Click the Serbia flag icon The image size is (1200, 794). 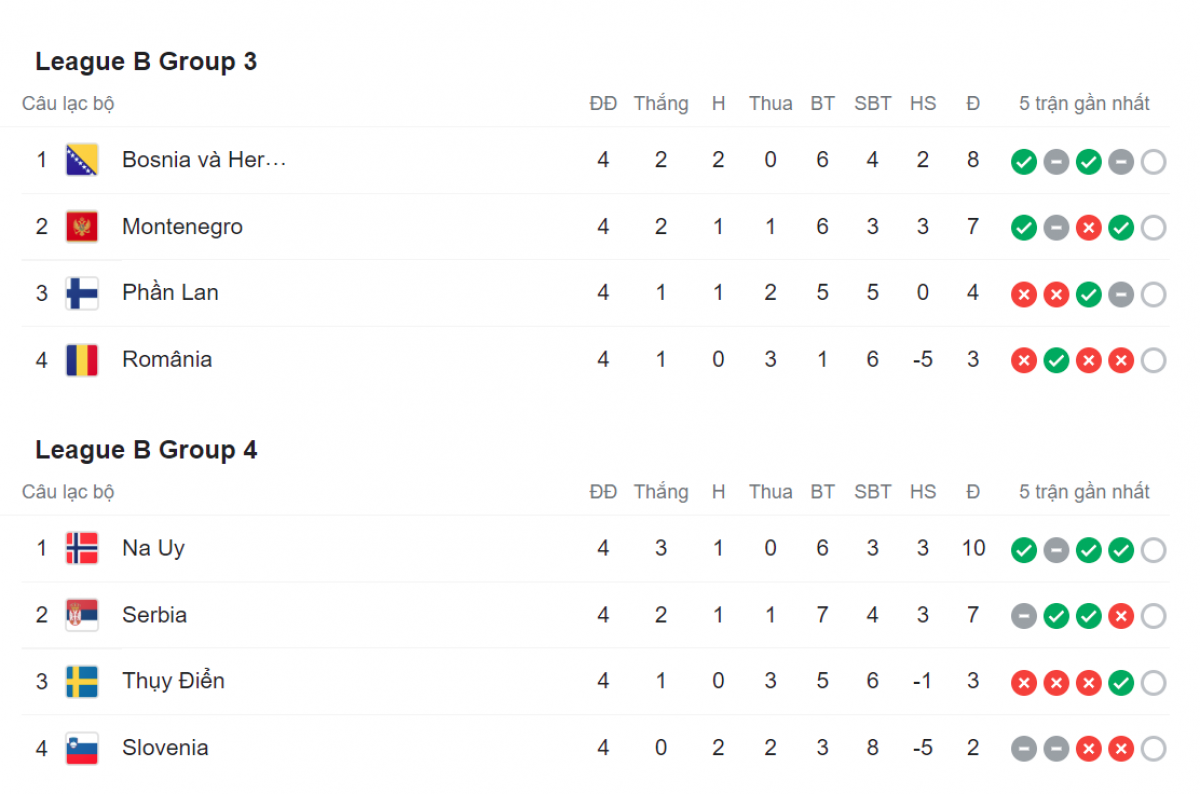[82, 615]
